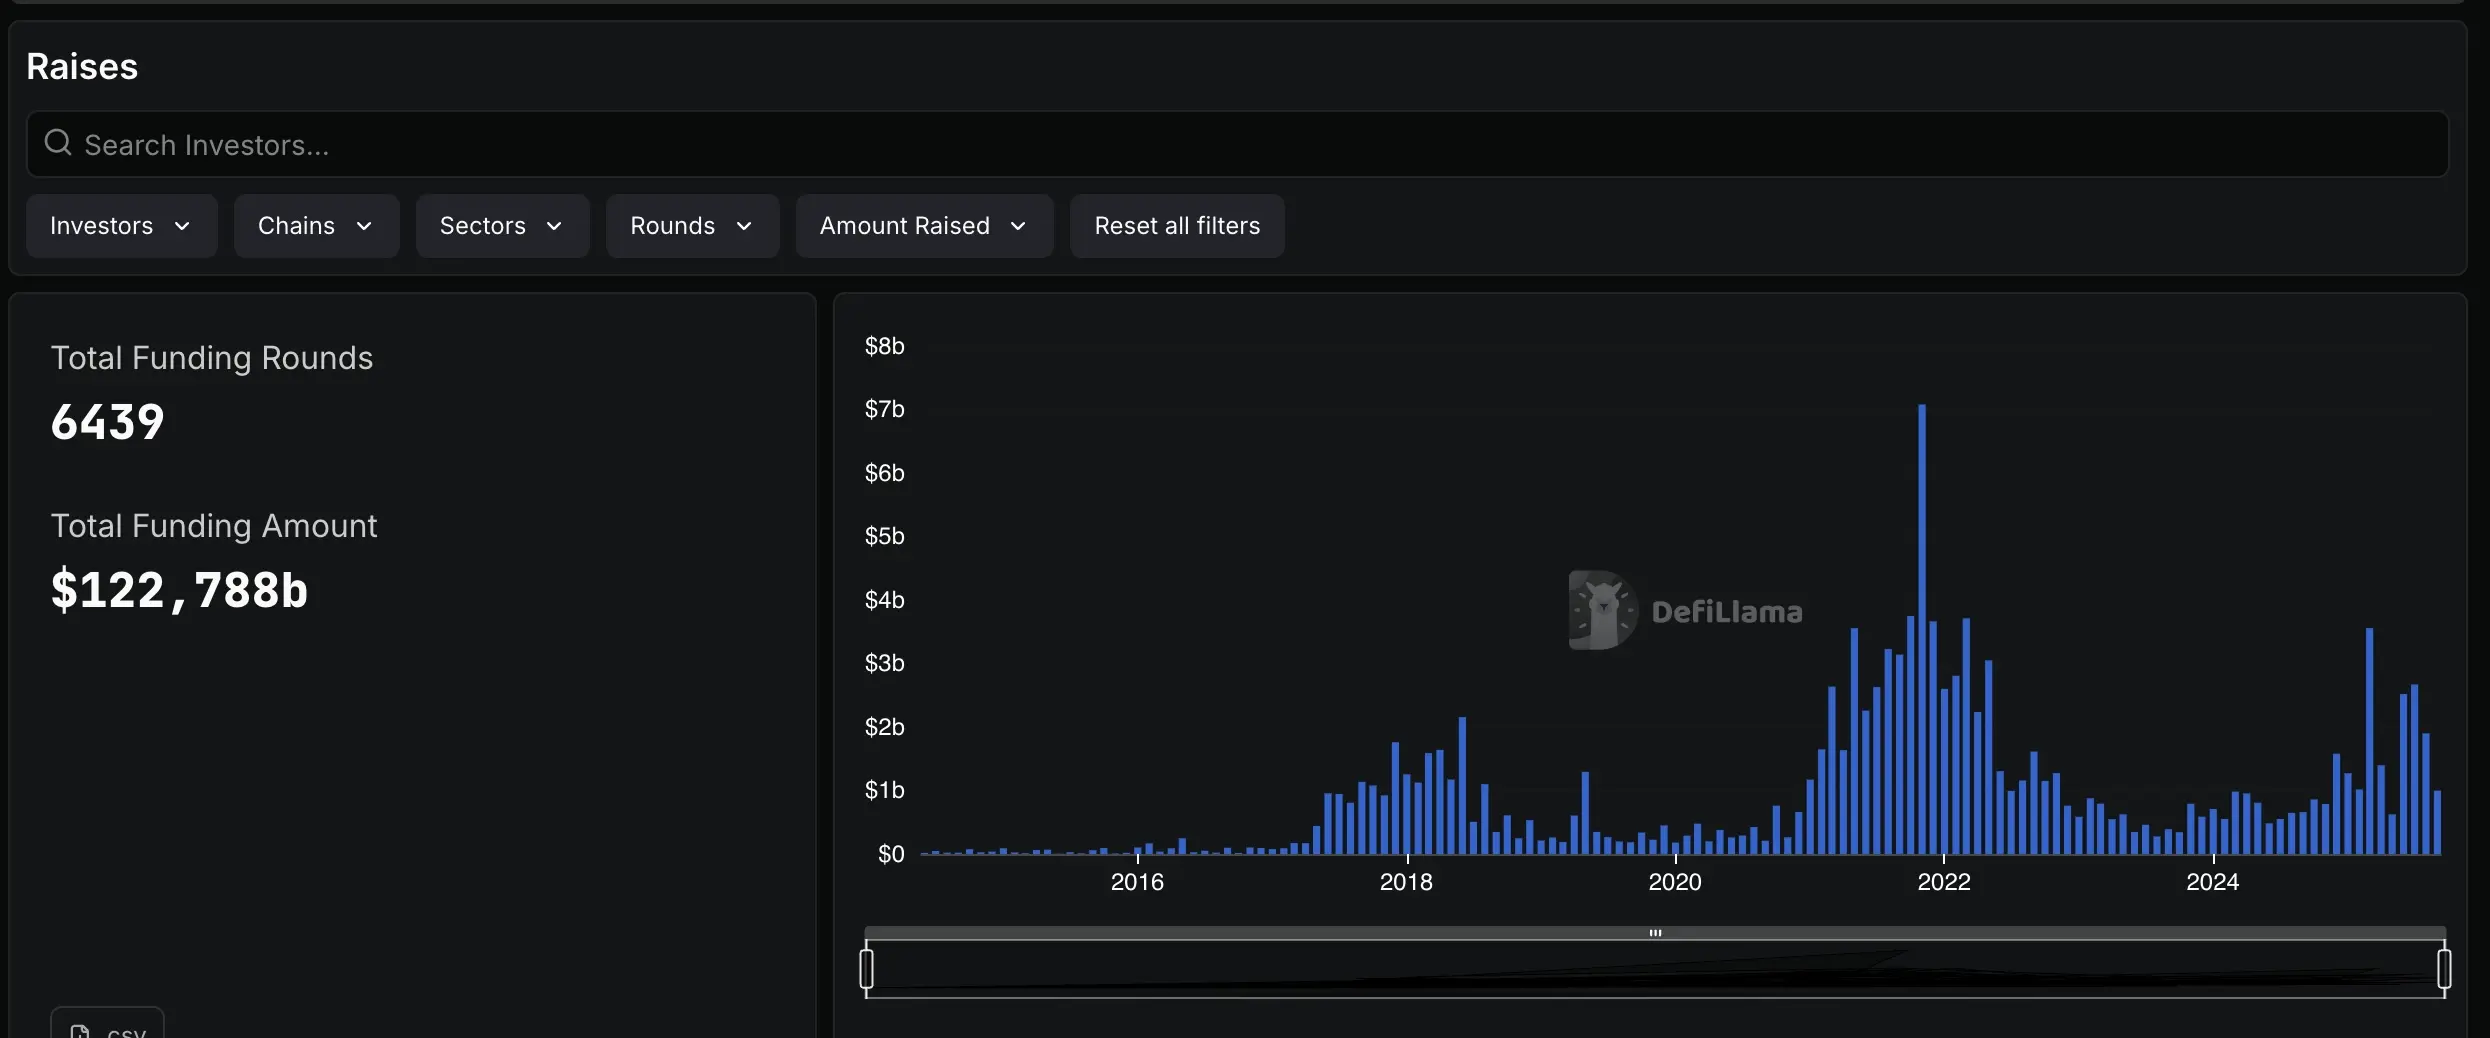
Task: Click the 2020 x-axis label
Action: click(x=1675, y=882)
